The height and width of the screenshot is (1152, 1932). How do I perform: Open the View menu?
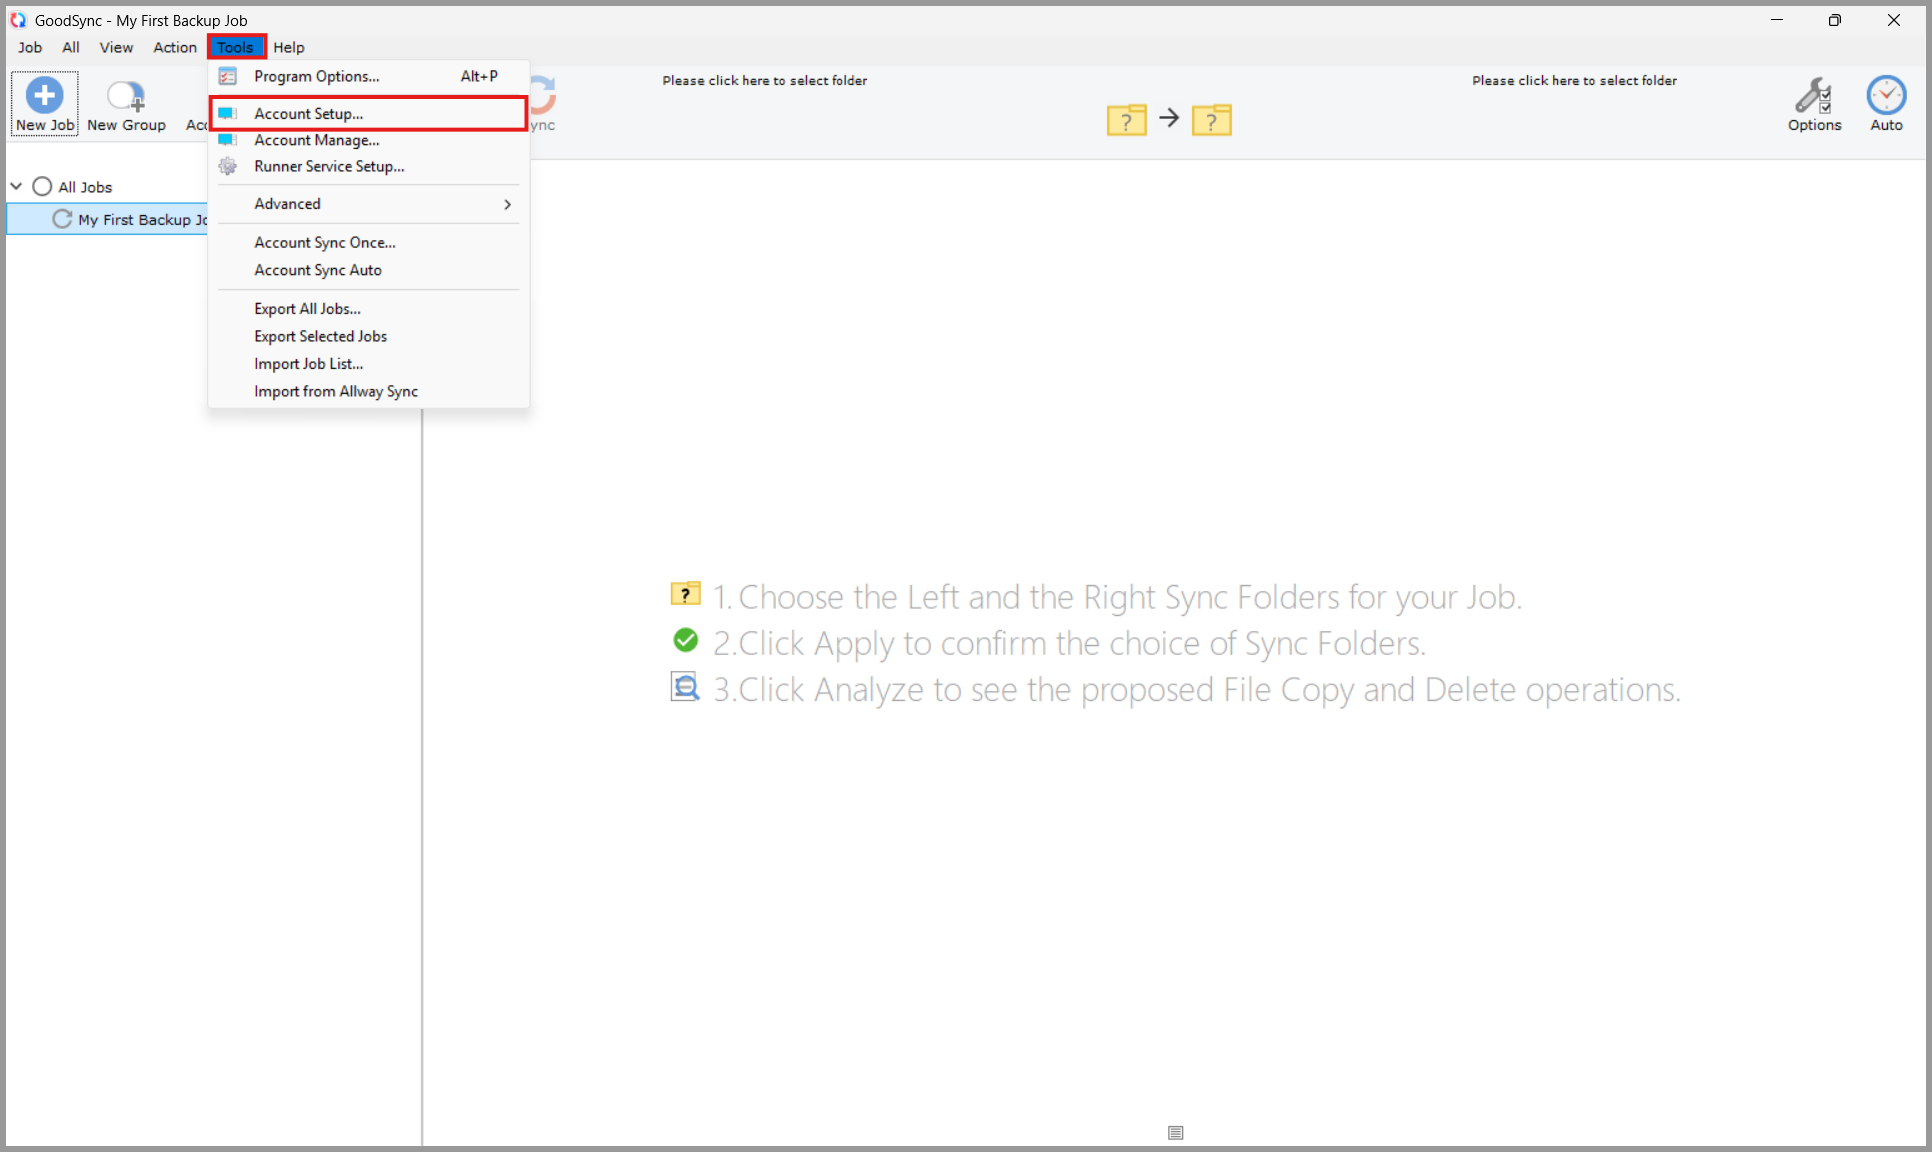pyautogui.click(x=116, y=47)
